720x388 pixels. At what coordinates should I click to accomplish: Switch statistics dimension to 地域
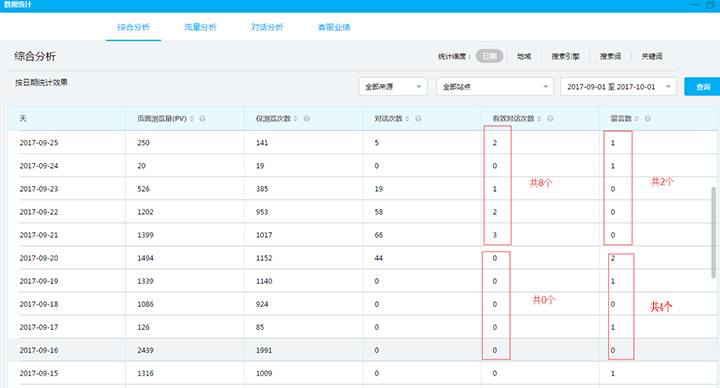tap(524, 56)
